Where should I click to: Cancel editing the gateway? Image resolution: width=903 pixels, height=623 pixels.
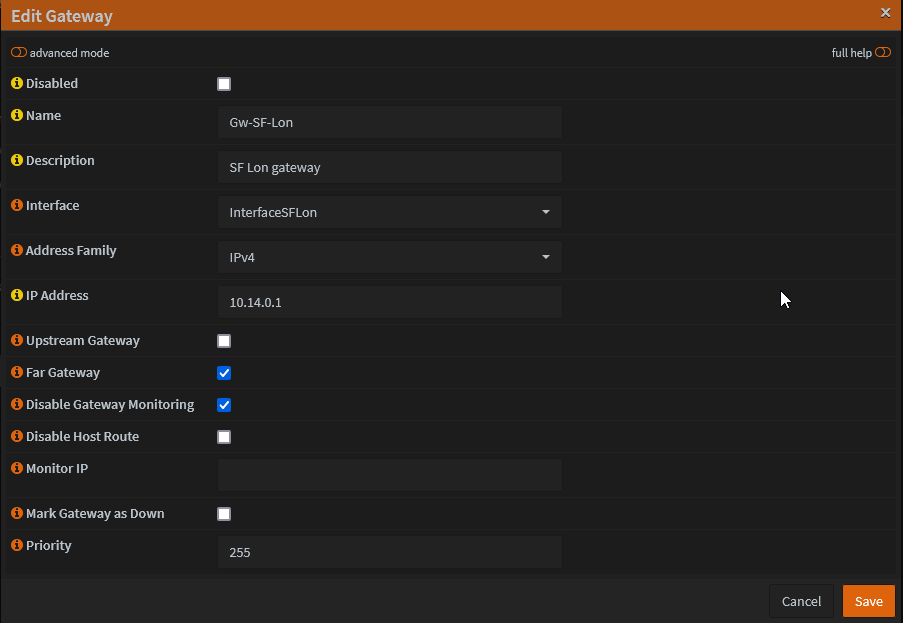801,601
